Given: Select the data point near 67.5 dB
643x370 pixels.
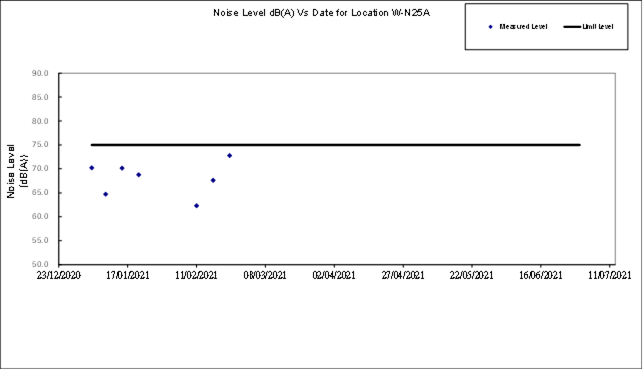Looking at the screenshot, I should (213, 180).
